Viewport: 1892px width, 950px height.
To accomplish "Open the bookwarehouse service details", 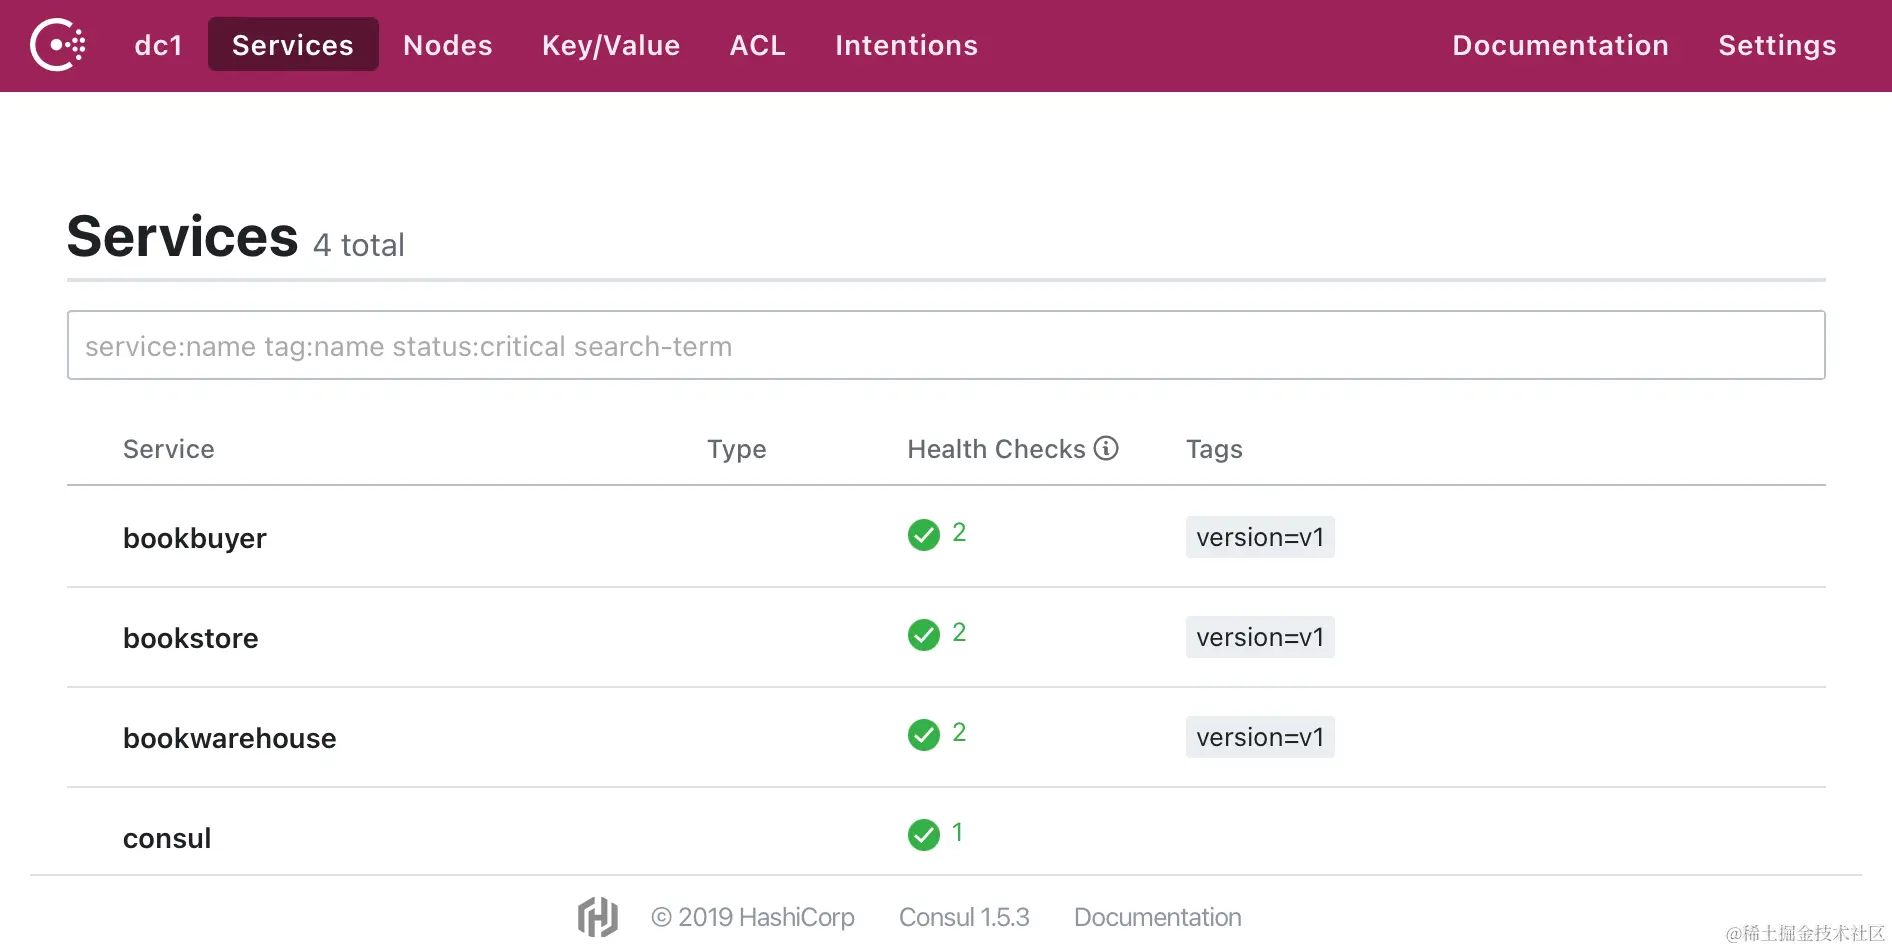I will 229,738.
